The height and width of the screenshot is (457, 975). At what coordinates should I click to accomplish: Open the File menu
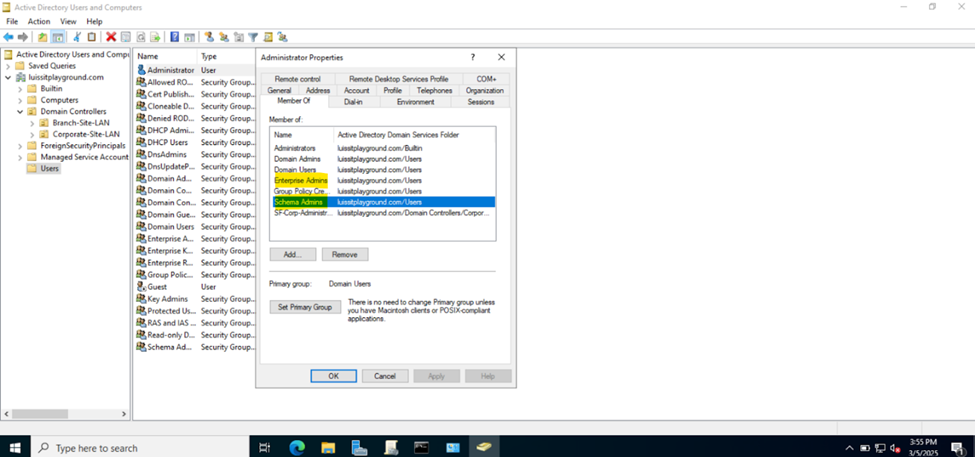point(12,21)
